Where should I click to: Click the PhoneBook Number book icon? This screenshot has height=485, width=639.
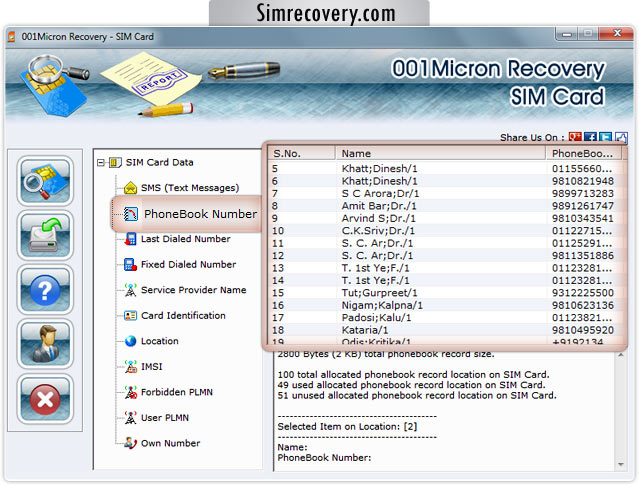[x=131, y=214]
